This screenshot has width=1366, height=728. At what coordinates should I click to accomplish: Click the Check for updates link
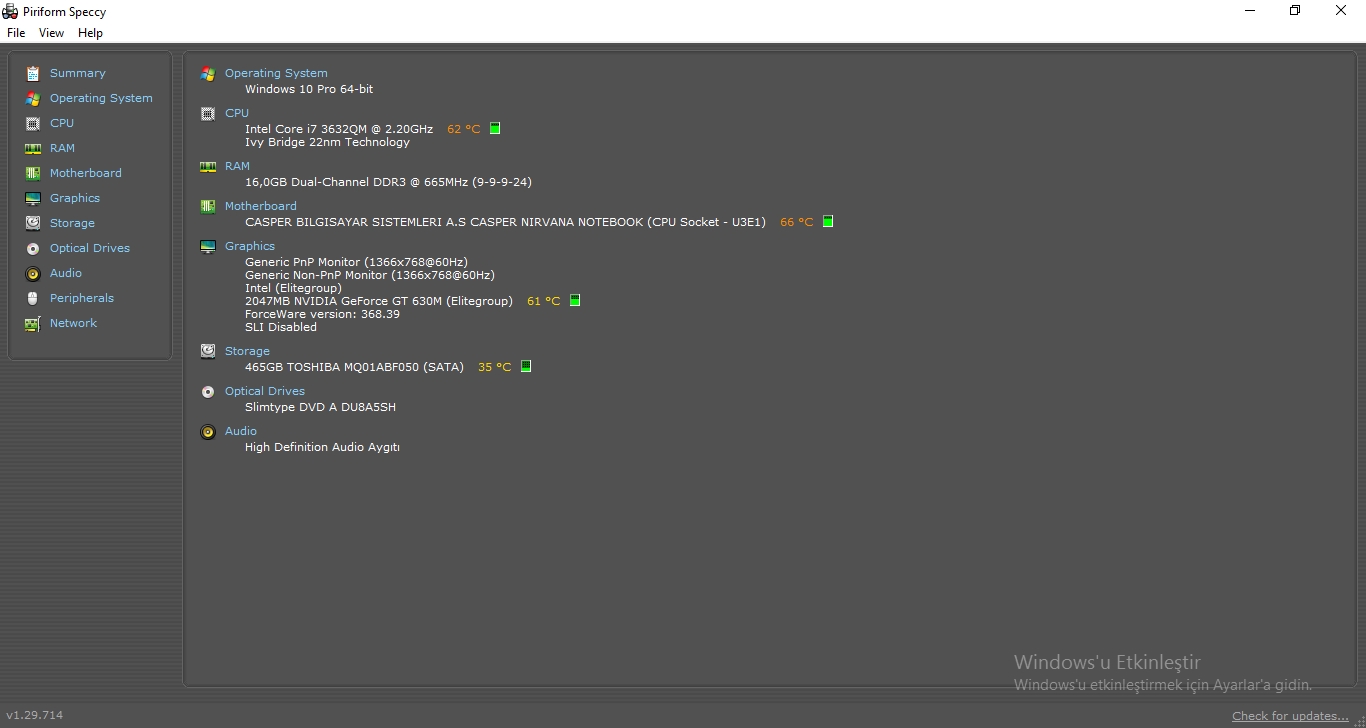(1290, 716)
